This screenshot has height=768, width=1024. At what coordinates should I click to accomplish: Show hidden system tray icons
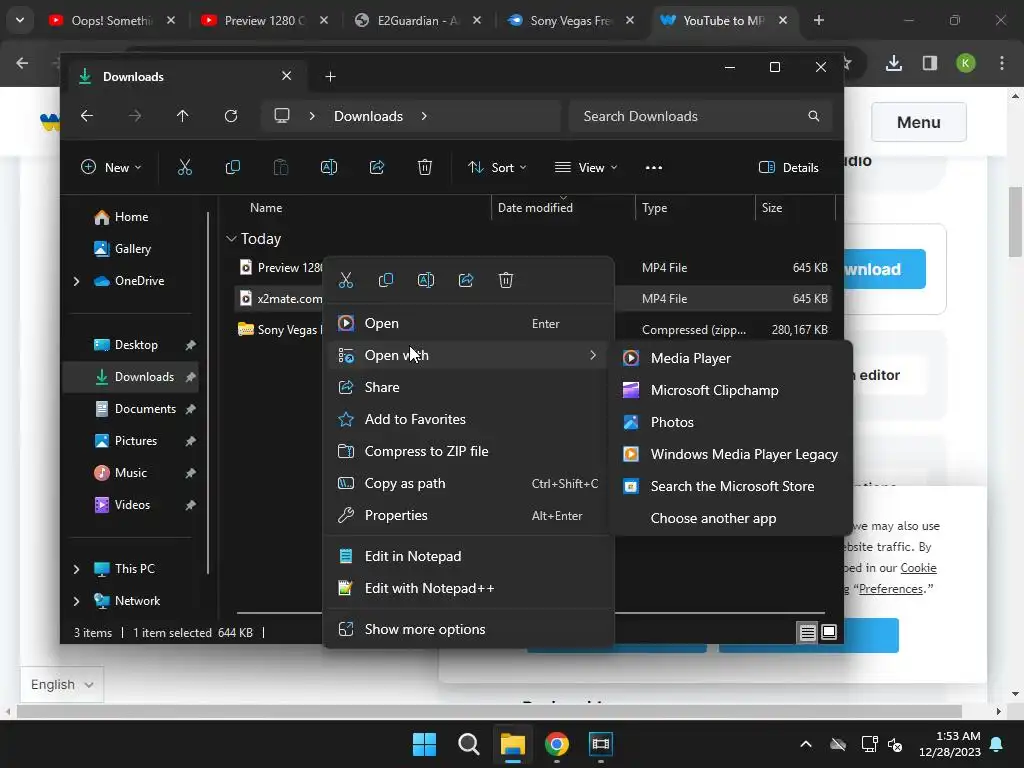pyautogui.click(x=806, y=744)
